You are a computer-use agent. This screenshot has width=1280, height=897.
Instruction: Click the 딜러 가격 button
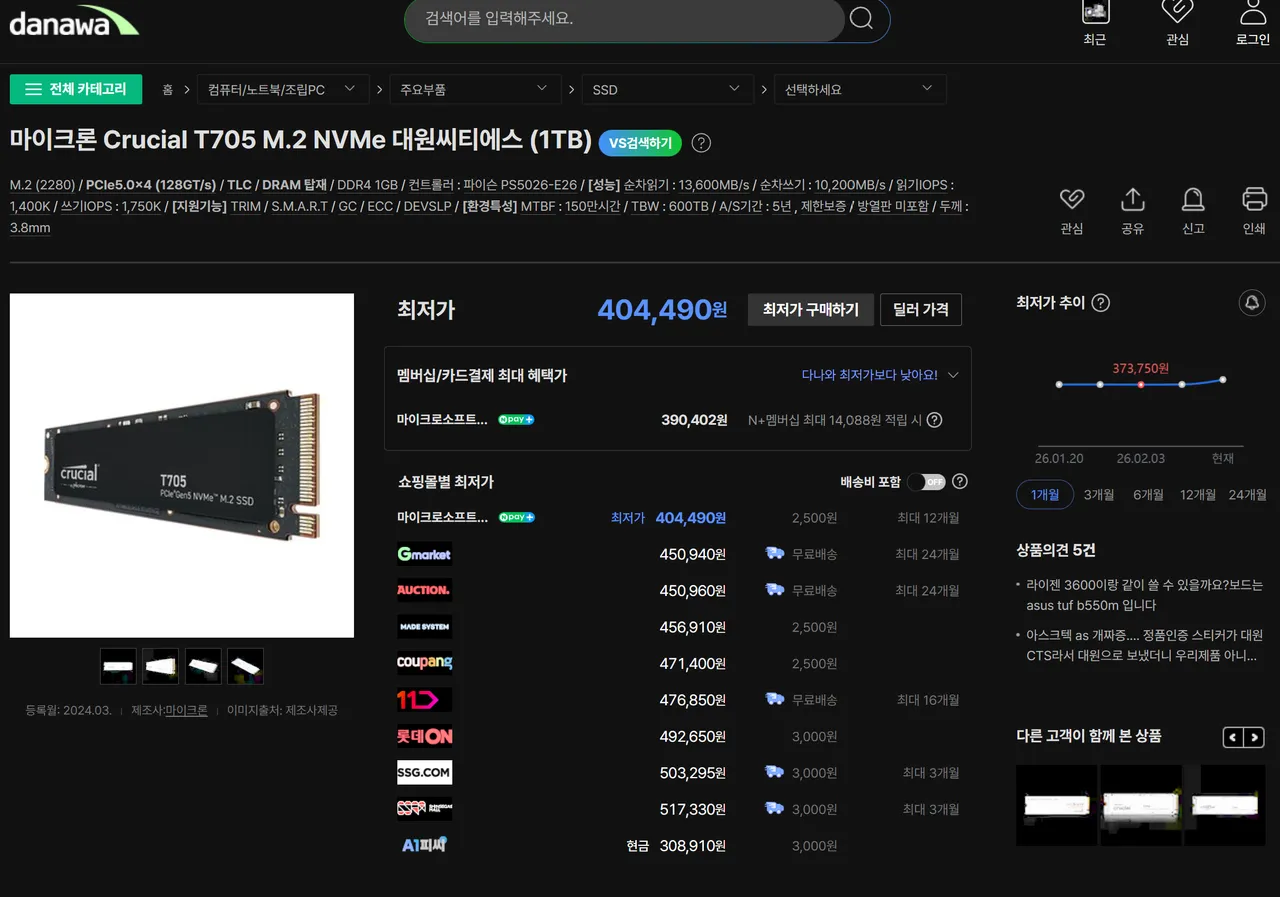[x=920, y=310]
